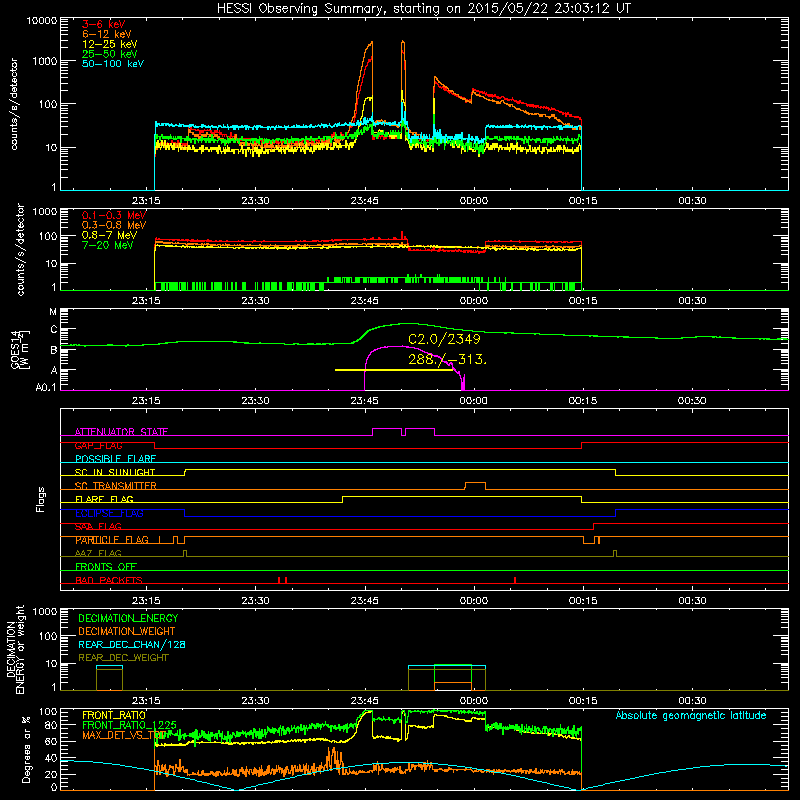Click the FRONTS_OFF flag label
Image resolution: width=800 pixels, height=800 pixels.
click(106, 567)
